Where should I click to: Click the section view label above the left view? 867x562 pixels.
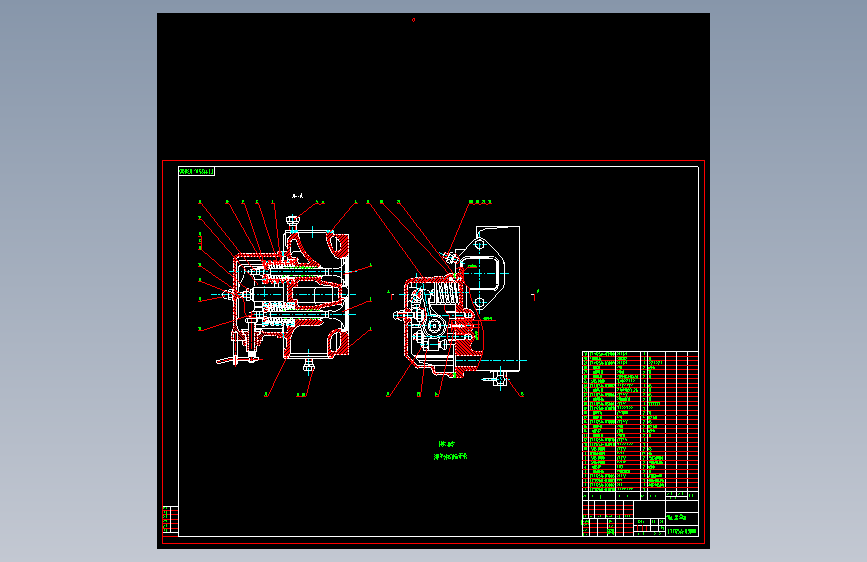(x=297, y=196)
